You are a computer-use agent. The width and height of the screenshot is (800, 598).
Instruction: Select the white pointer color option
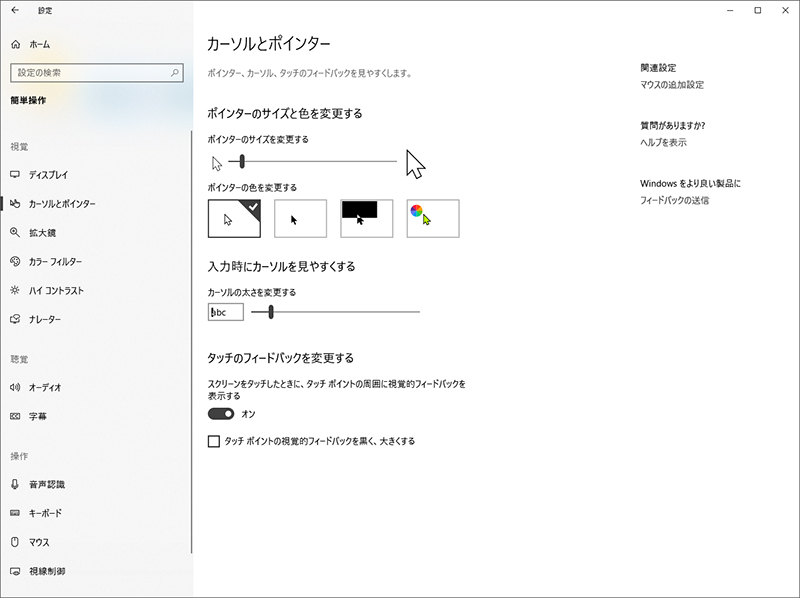[x=234, y=218]
